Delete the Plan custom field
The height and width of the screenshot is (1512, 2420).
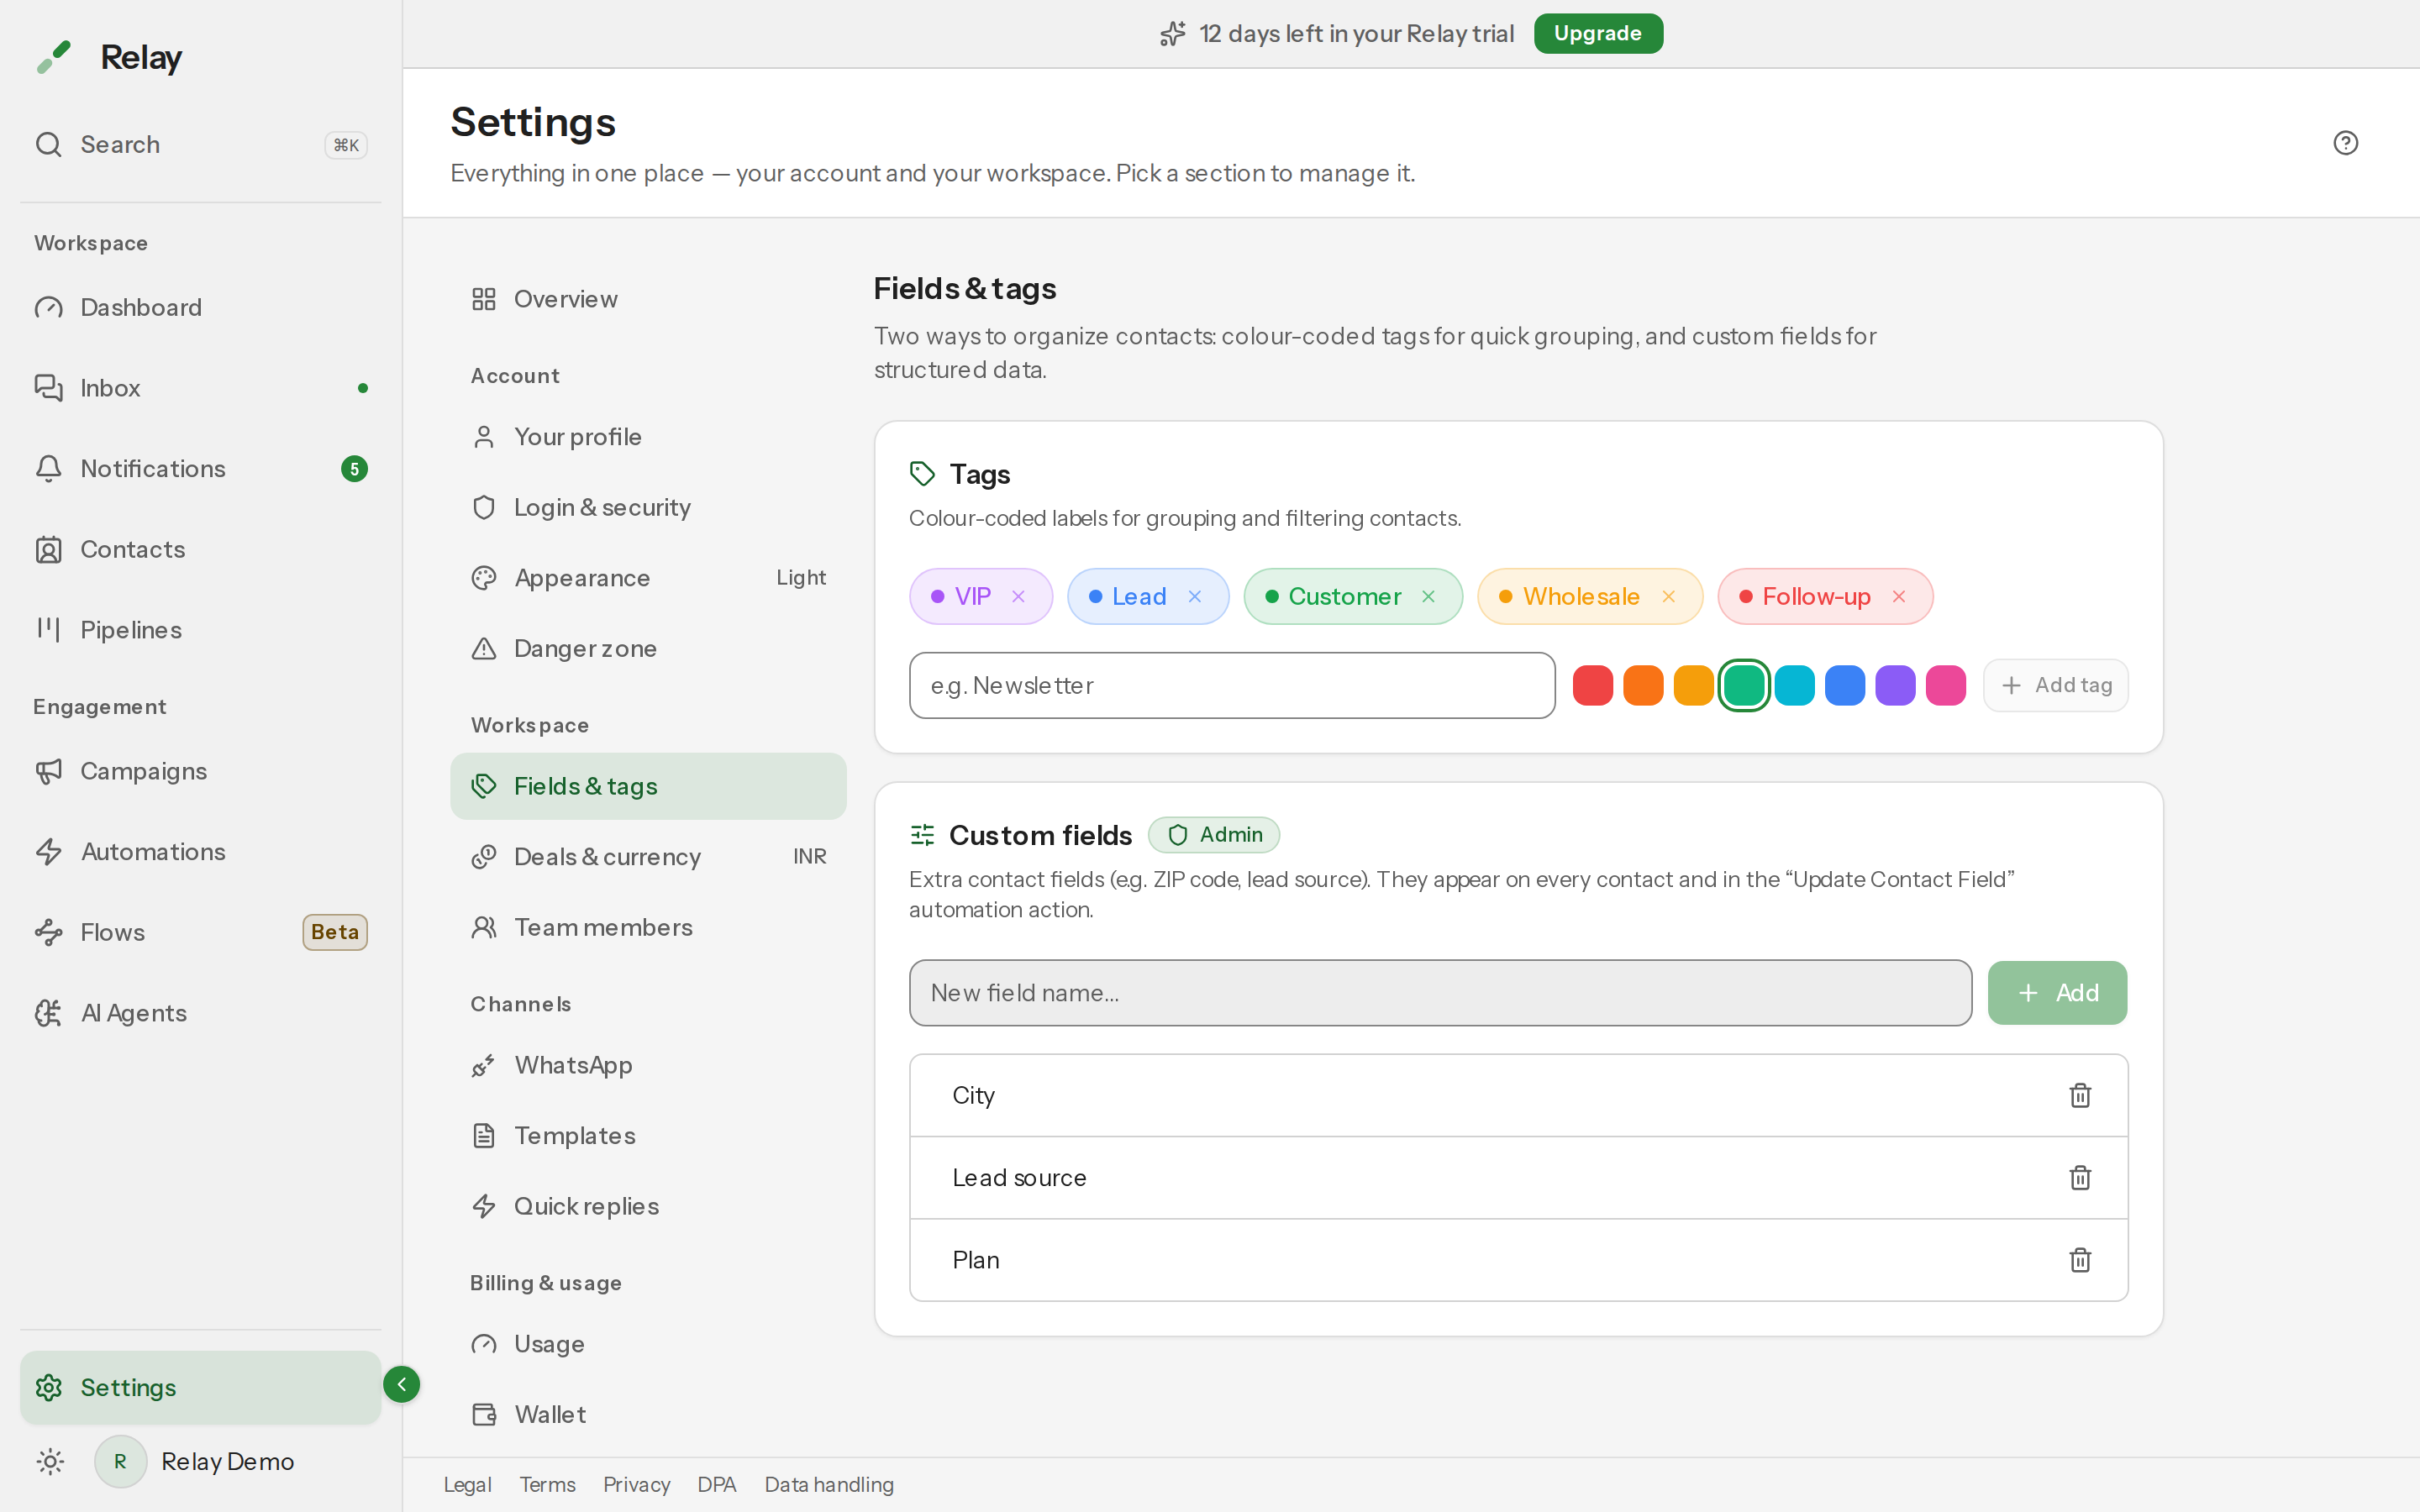2080,1259
